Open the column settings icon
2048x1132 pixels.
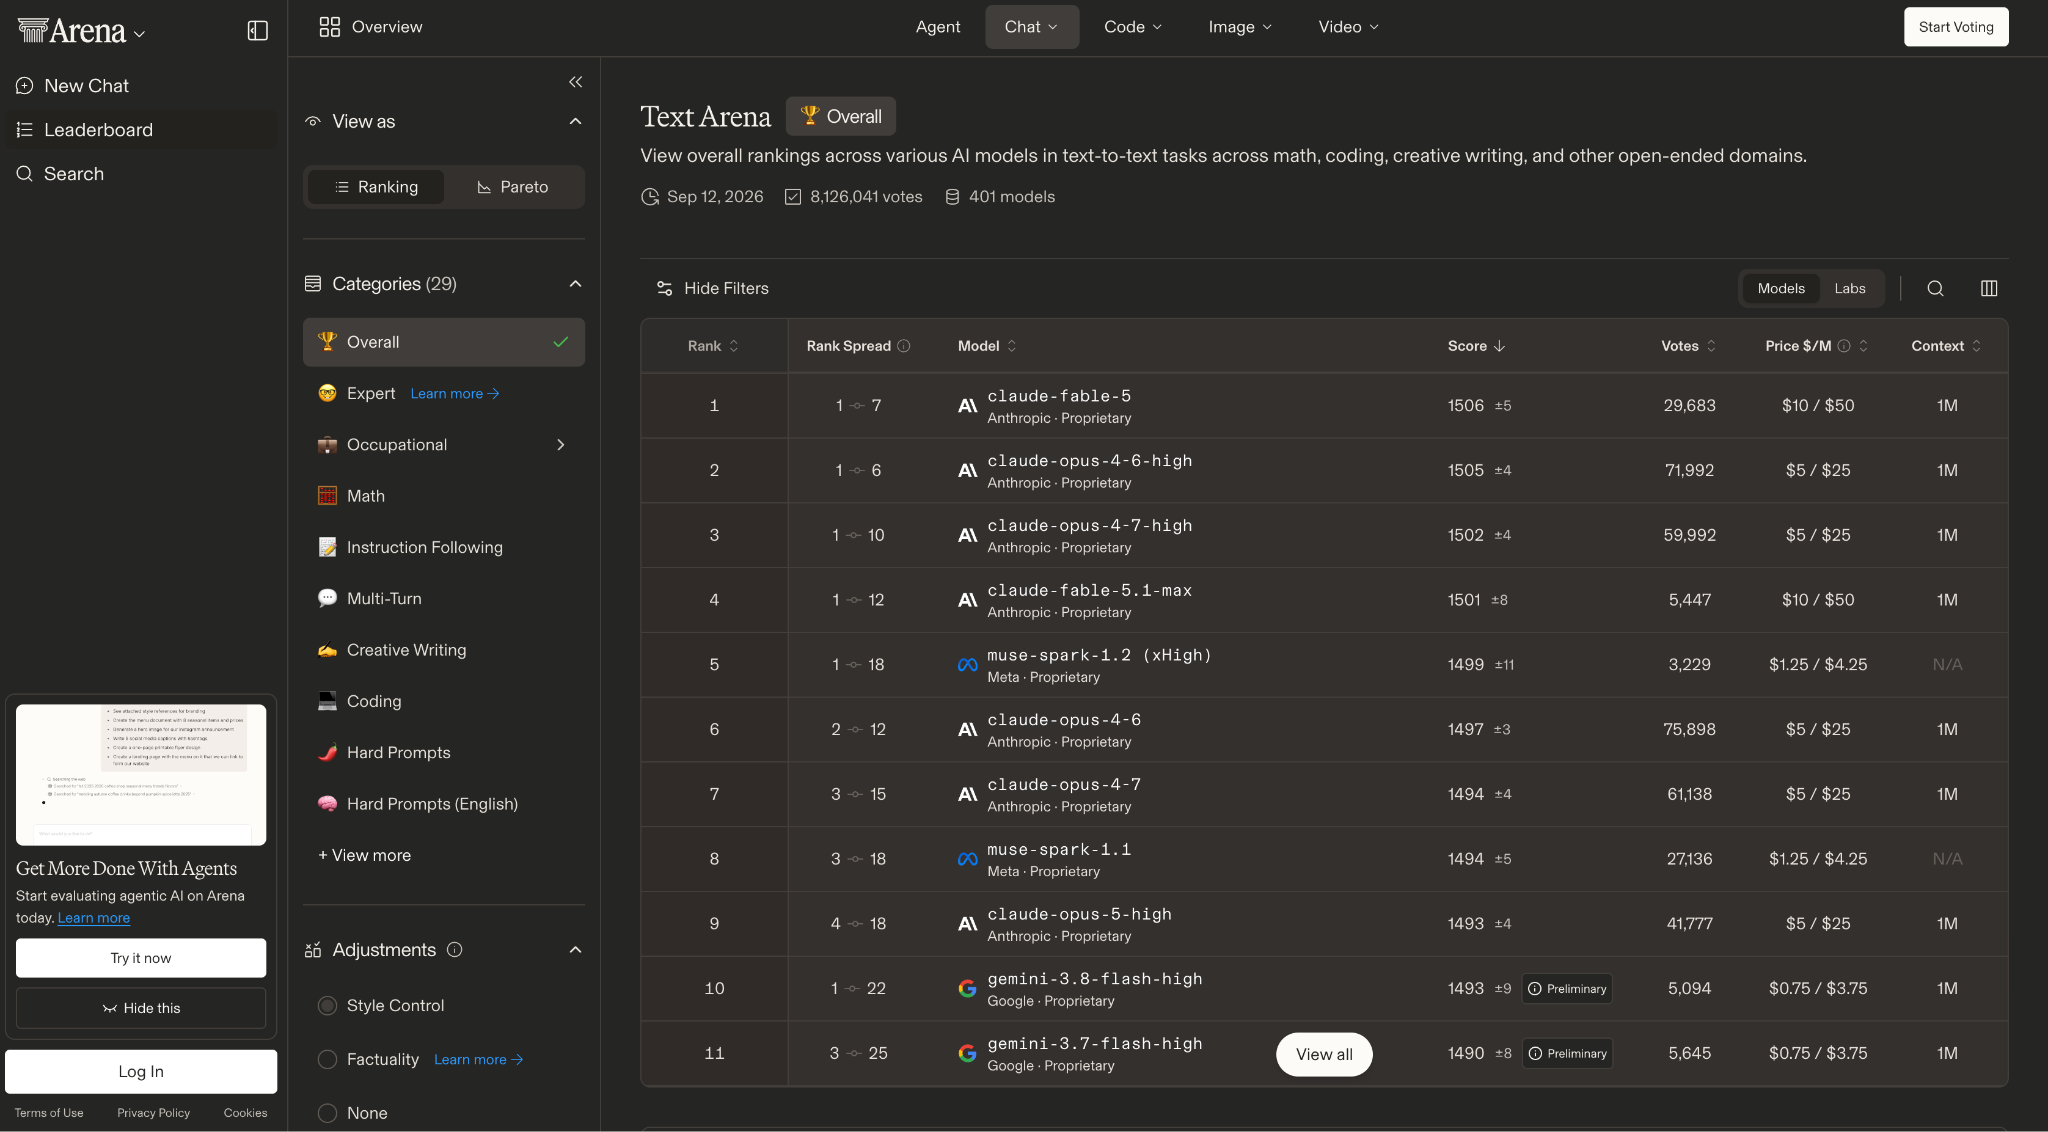1989,288
